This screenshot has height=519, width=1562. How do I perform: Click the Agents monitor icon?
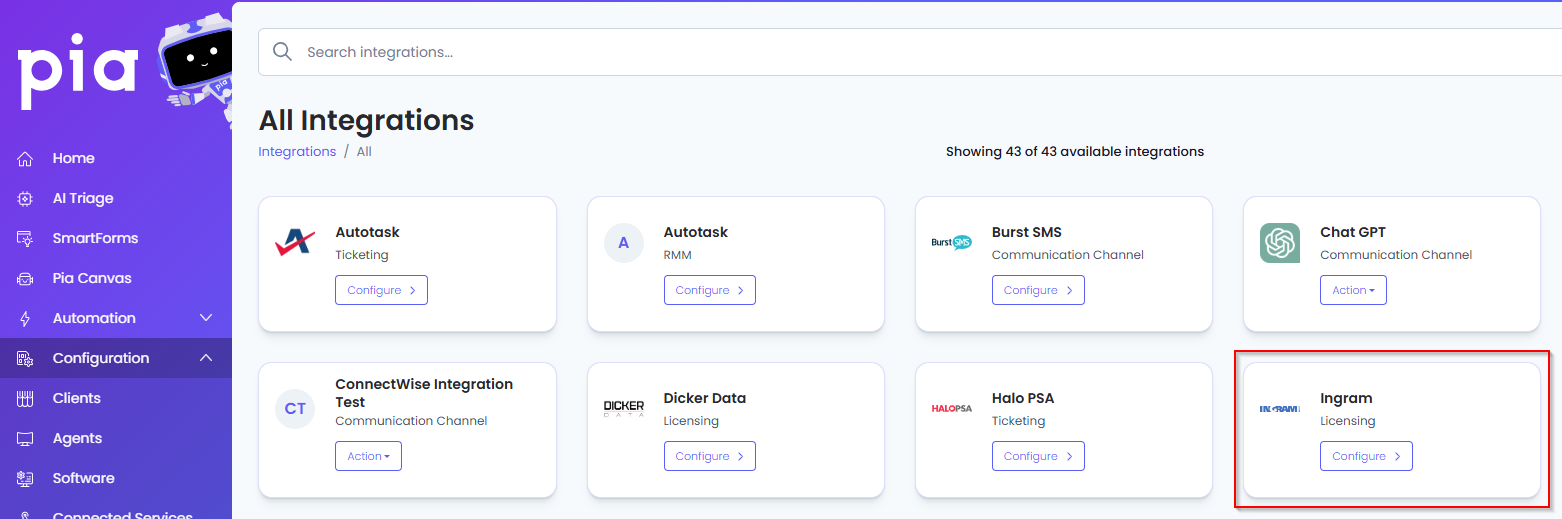26,438
